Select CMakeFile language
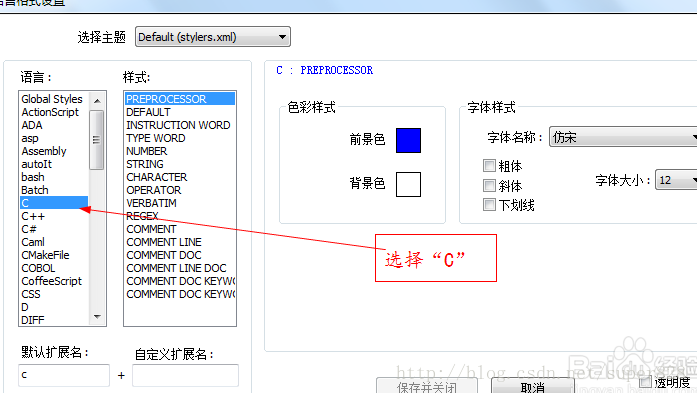The width and height of the screenshot is (697, 393). tap(45, 255)
